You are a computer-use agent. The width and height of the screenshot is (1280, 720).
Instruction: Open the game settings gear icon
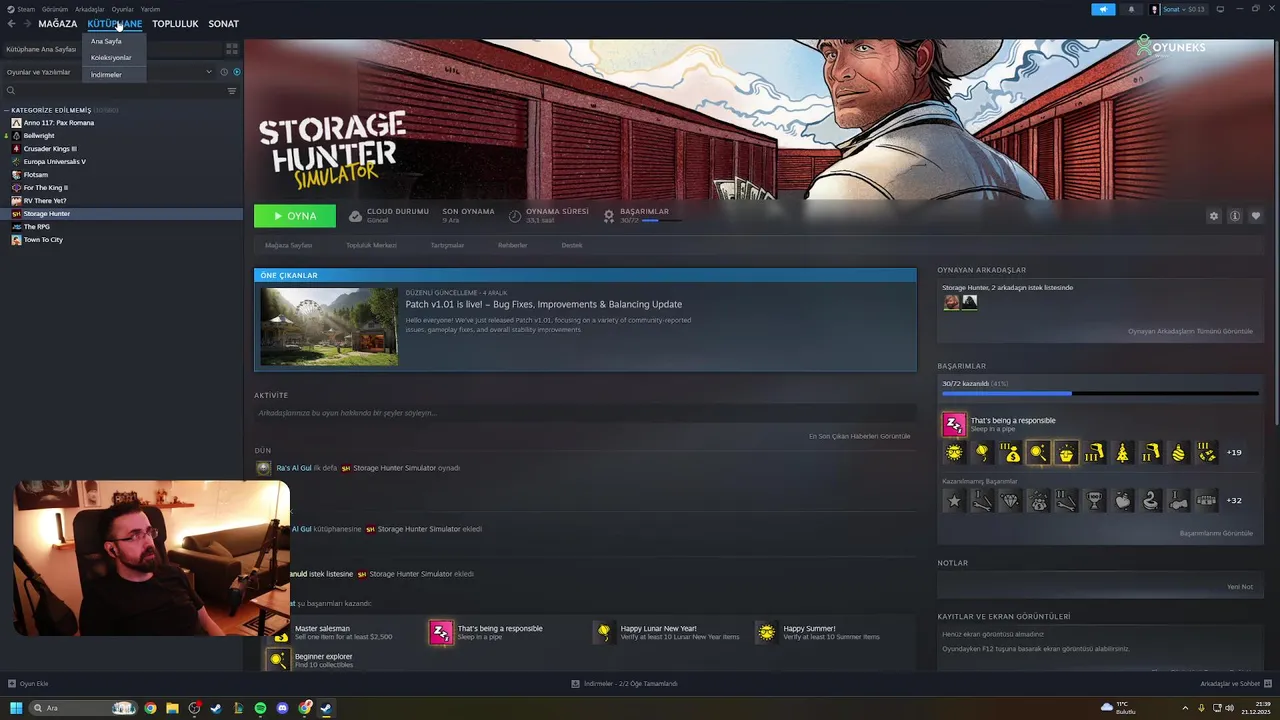1214,216
